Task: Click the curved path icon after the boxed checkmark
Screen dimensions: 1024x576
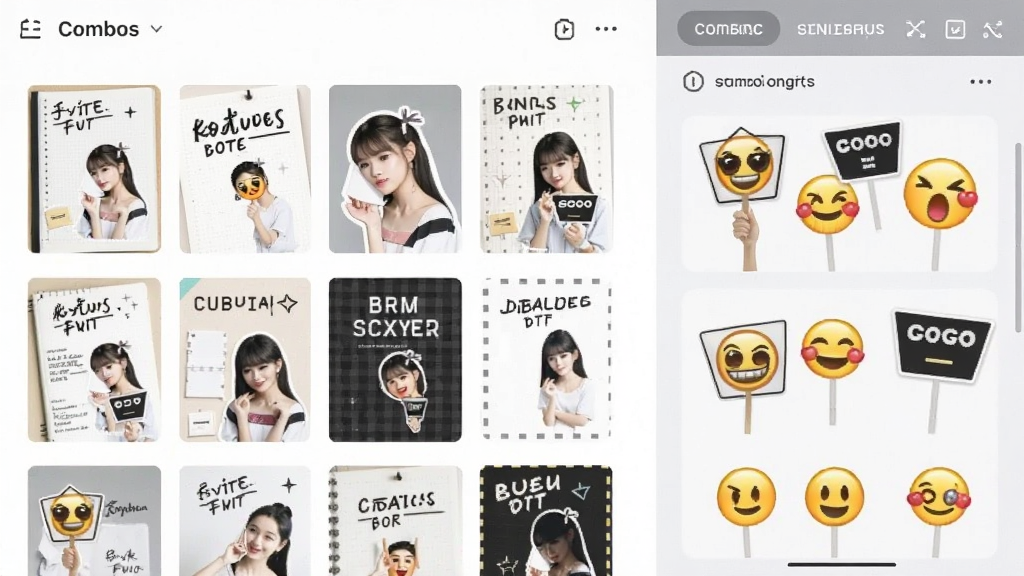Action: tap(992, 29)
